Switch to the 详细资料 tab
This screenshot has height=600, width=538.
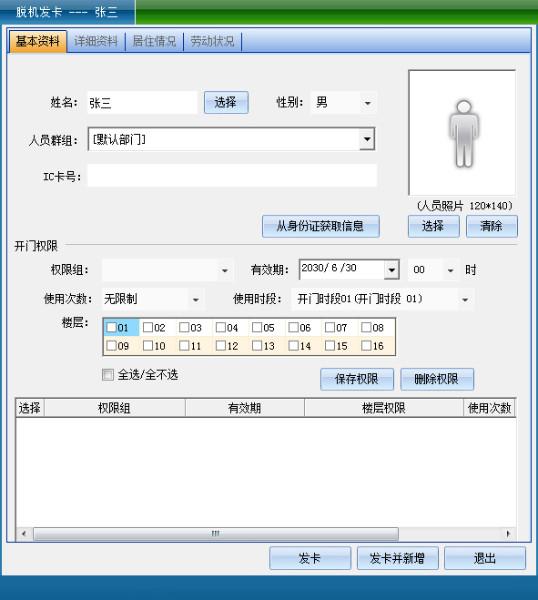[x=96, y=41]
